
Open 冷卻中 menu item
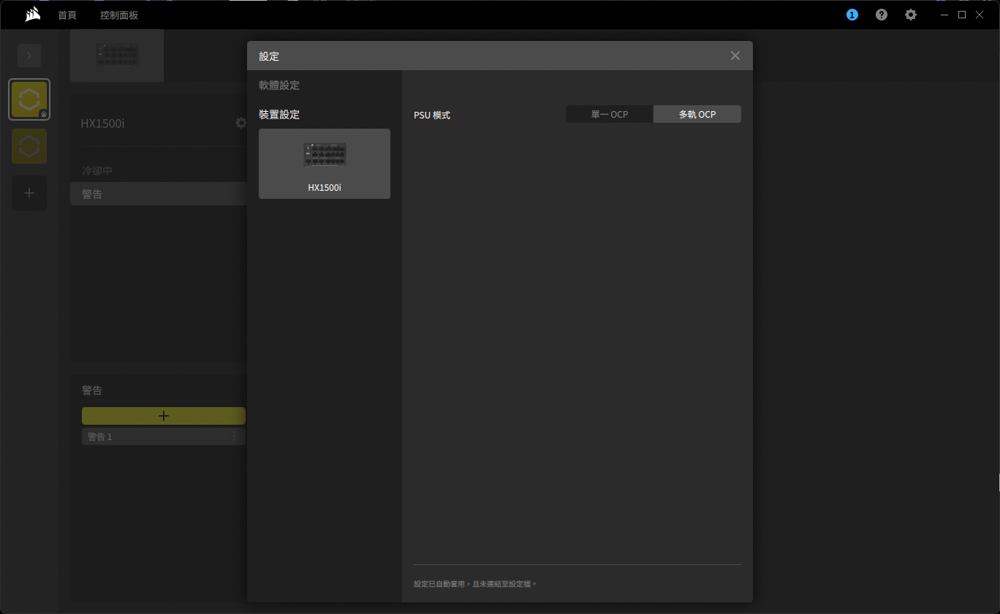click(97, 170)
